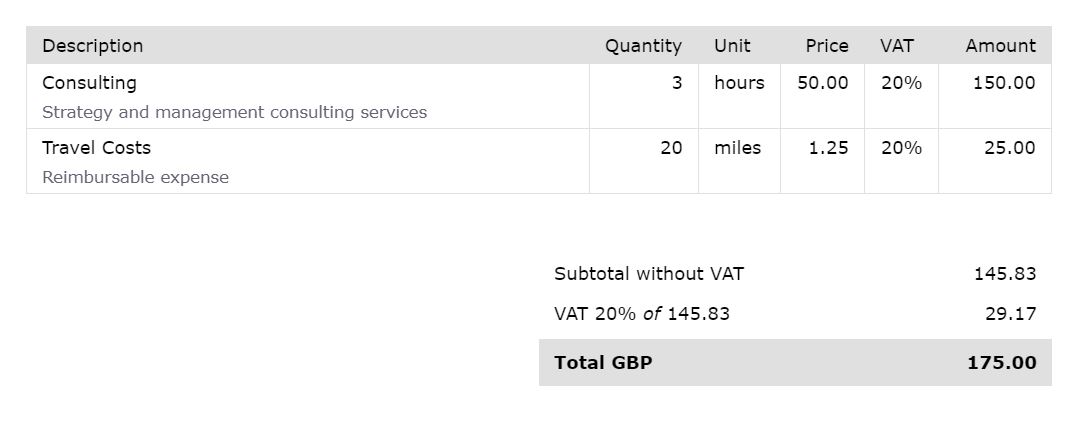
Task: Select the Price column header
Action: tap(827, 46)
